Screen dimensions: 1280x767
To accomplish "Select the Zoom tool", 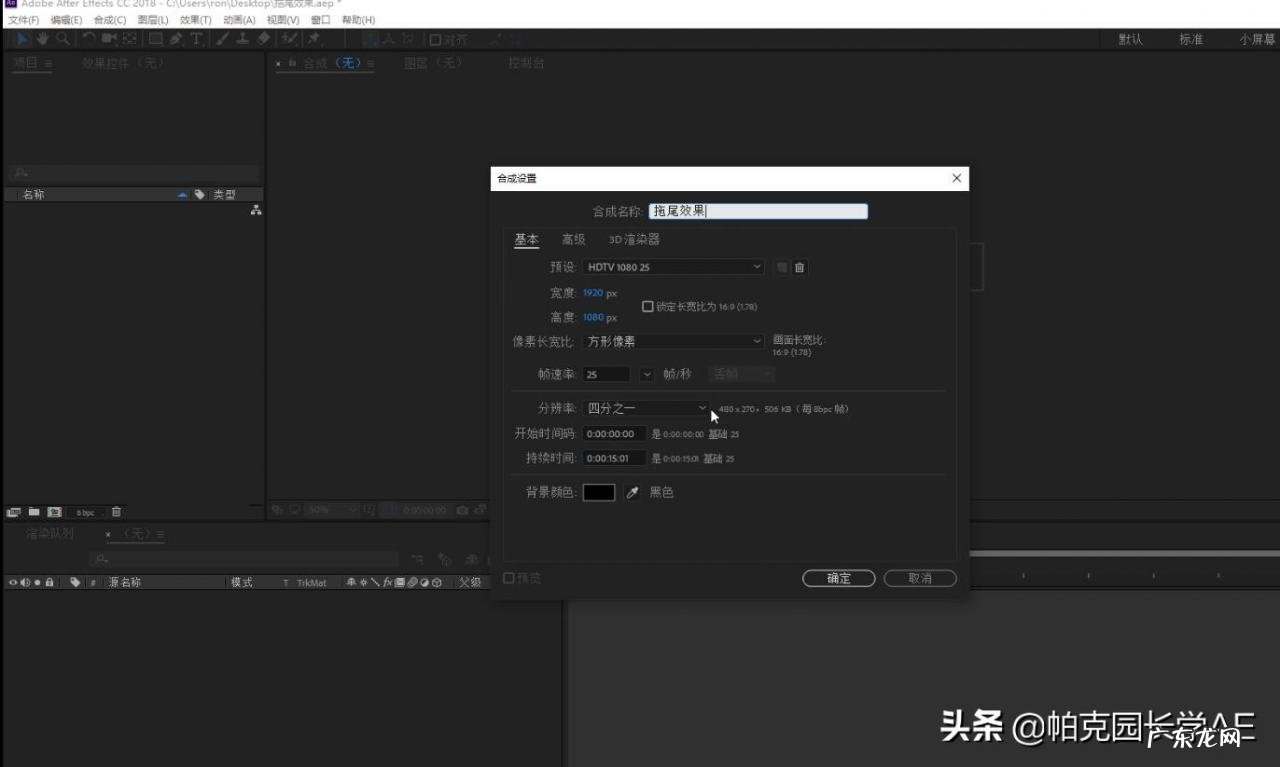I will tap(61, 39).
